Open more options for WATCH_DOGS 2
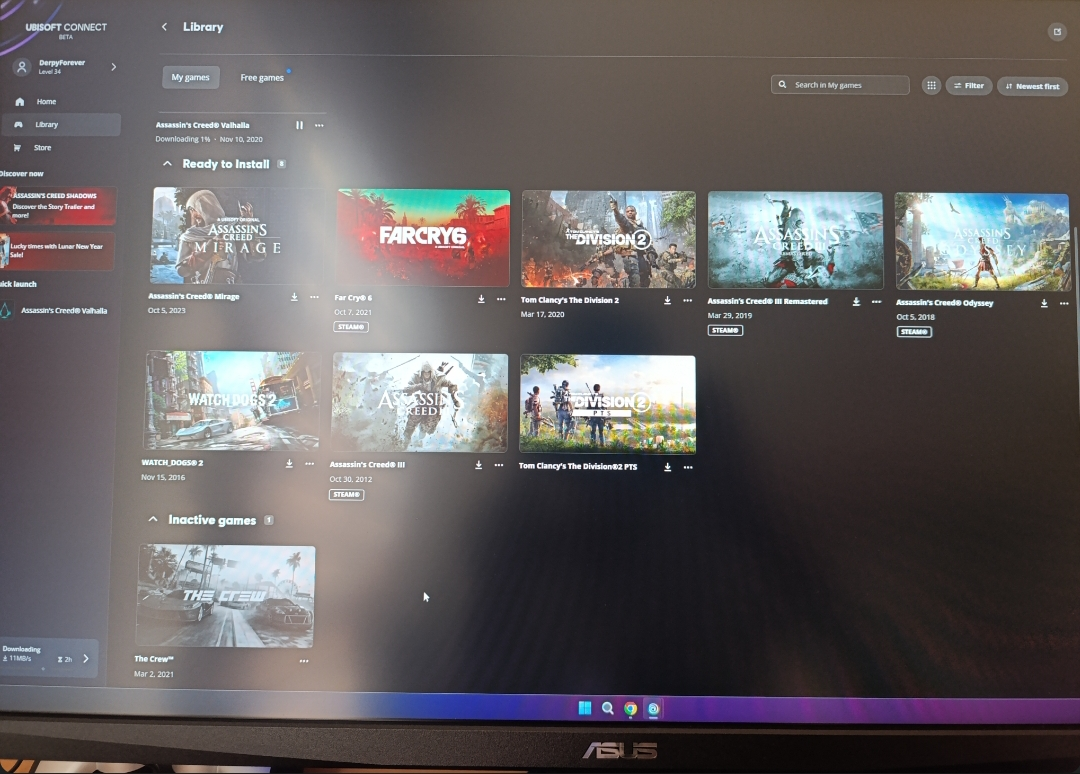This screenshot has width=1080, height=774. click(309, 463)
